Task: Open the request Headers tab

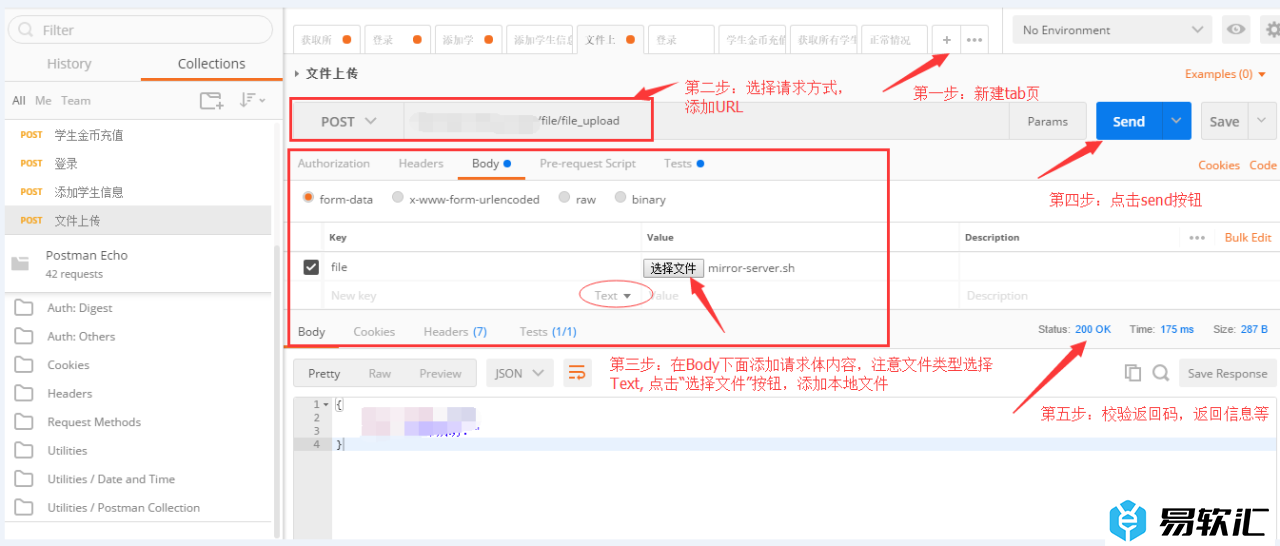Action: click(x=421, y=163)
